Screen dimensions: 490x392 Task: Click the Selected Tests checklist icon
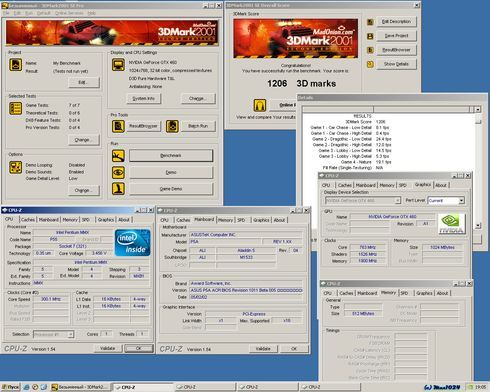coord(15,109)
